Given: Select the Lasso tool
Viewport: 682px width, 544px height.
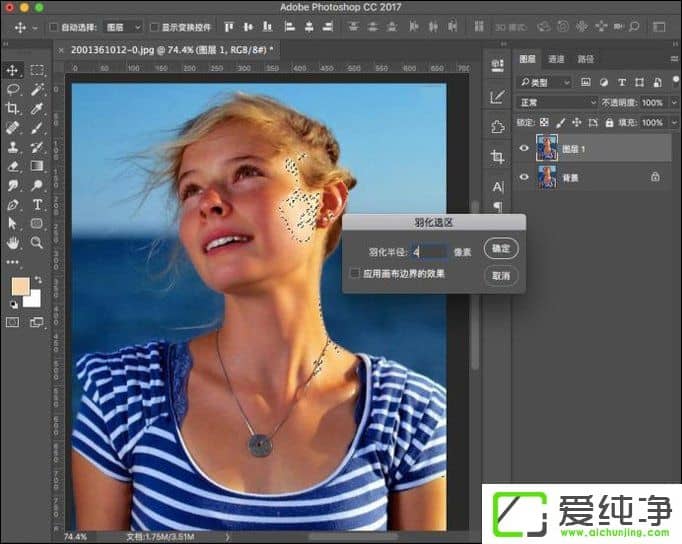Looking at the screenshot, I should click(13, 89).
